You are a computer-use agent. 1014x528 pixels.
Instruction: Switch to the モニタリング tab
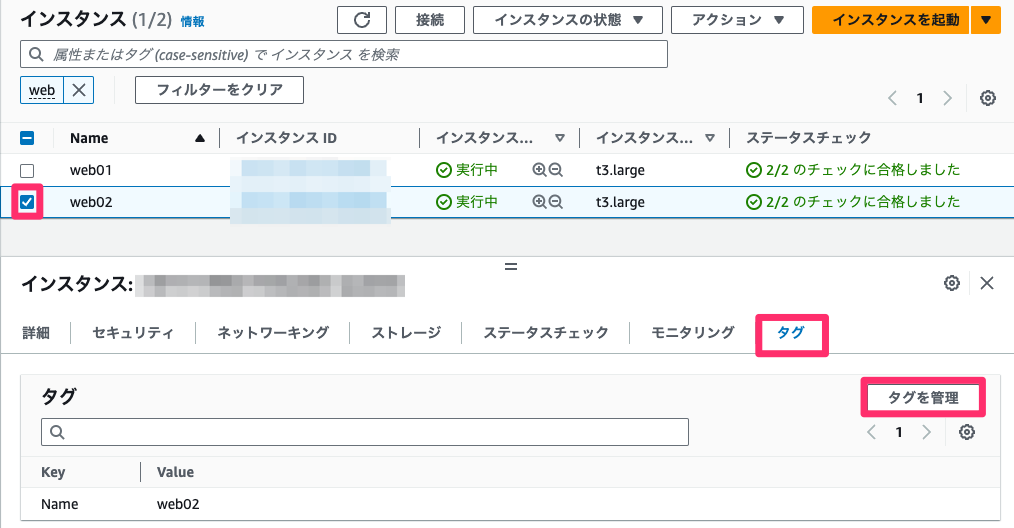tap(693, 333)
